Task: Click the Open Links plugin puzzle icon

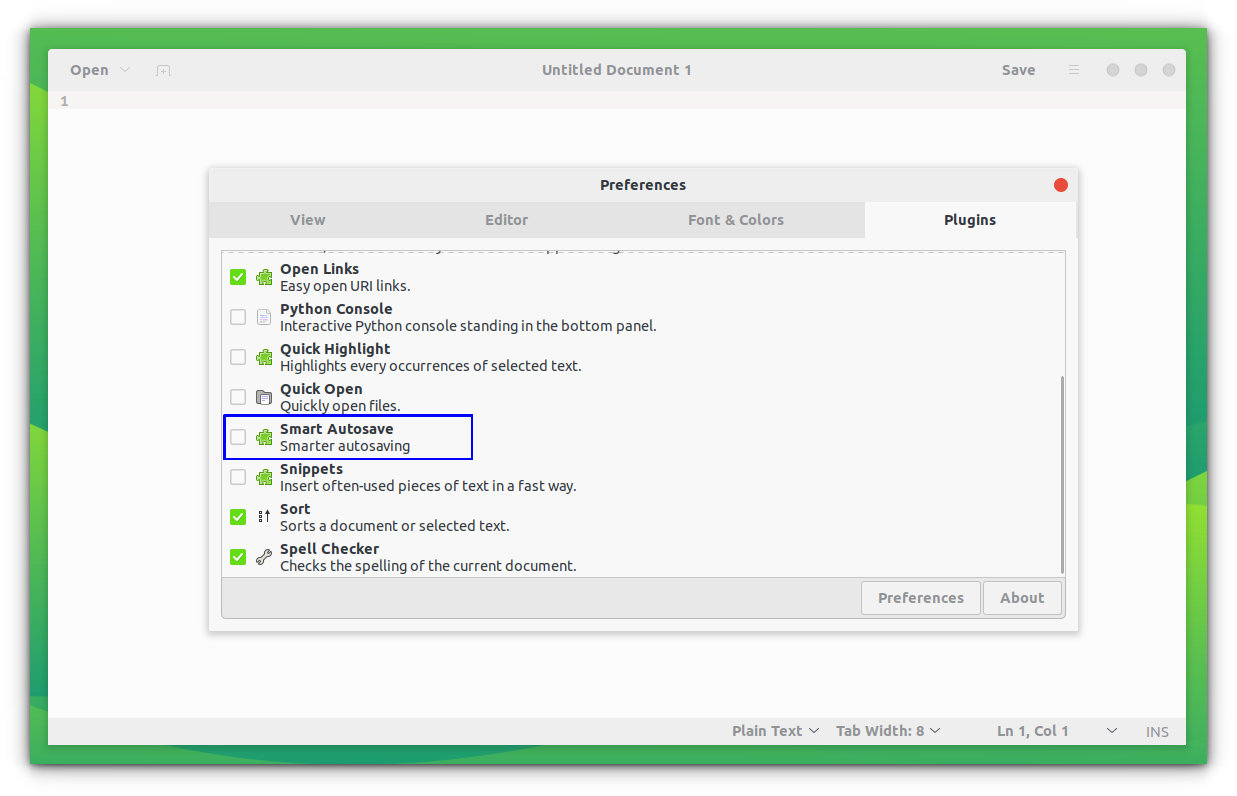Action: click(263, 277)
